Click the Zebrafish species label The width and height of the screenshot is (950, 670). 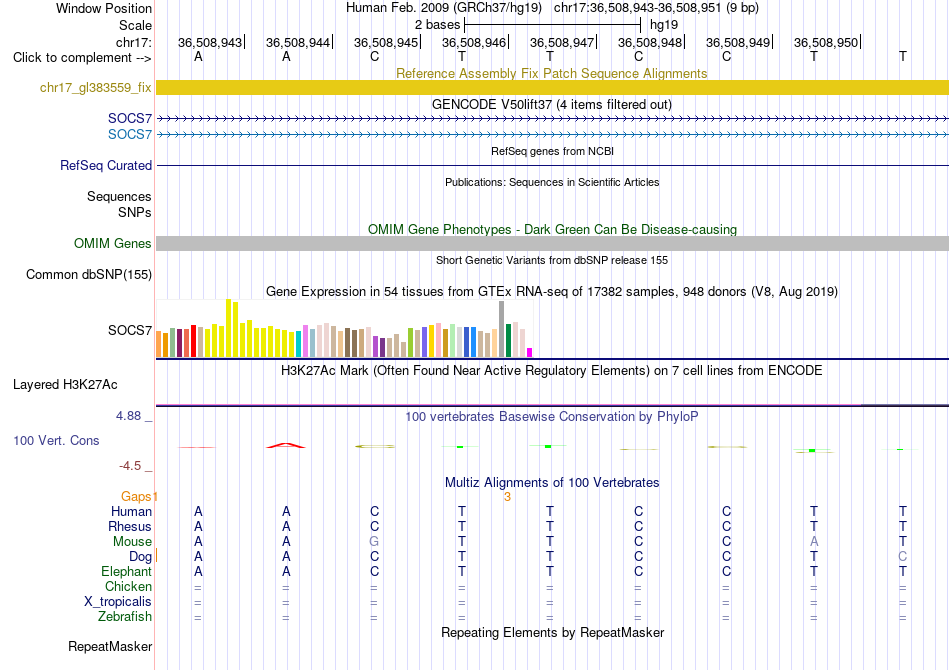[x=125, y=616]
